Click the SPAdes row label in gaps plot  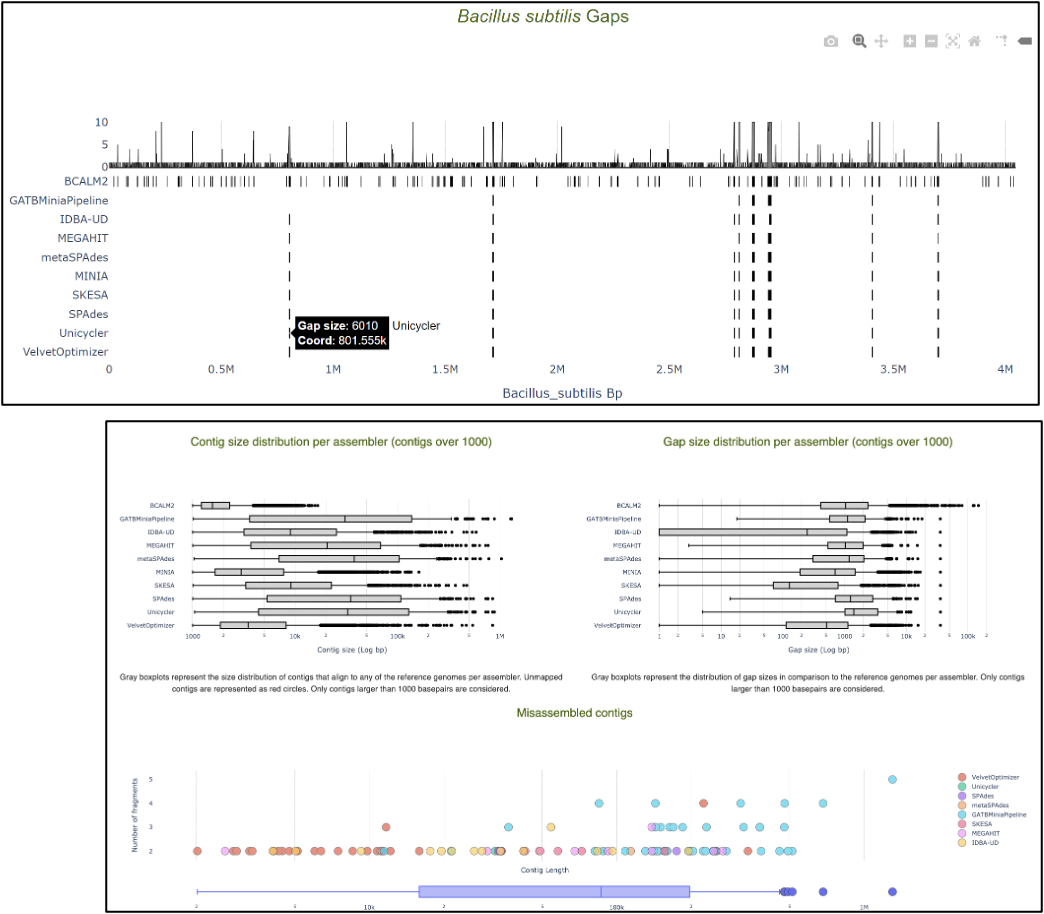coord(88,314)
